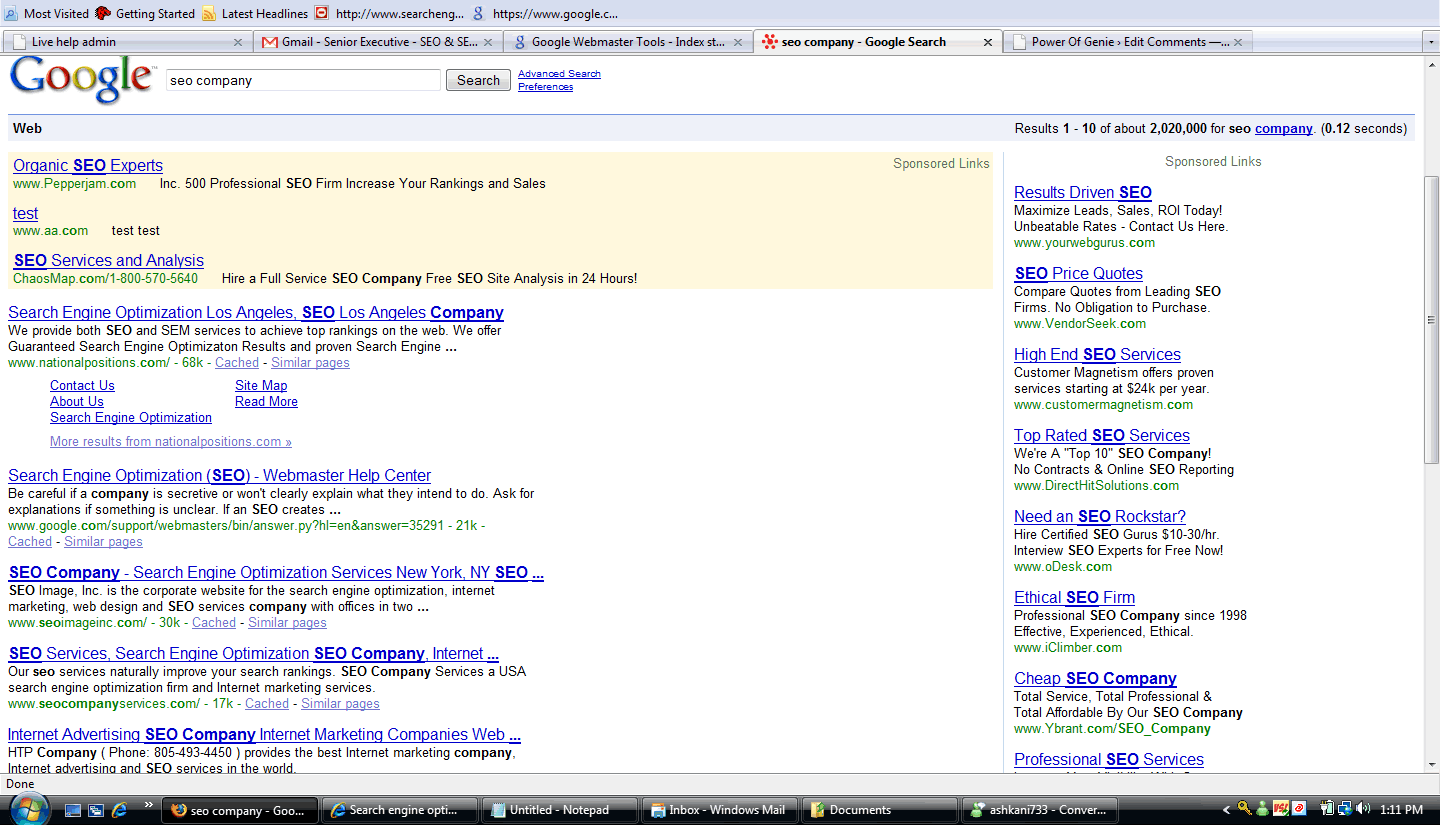Open the Read More sitelink
This screenshot has height=825, width=1440.
pos(266,402)
